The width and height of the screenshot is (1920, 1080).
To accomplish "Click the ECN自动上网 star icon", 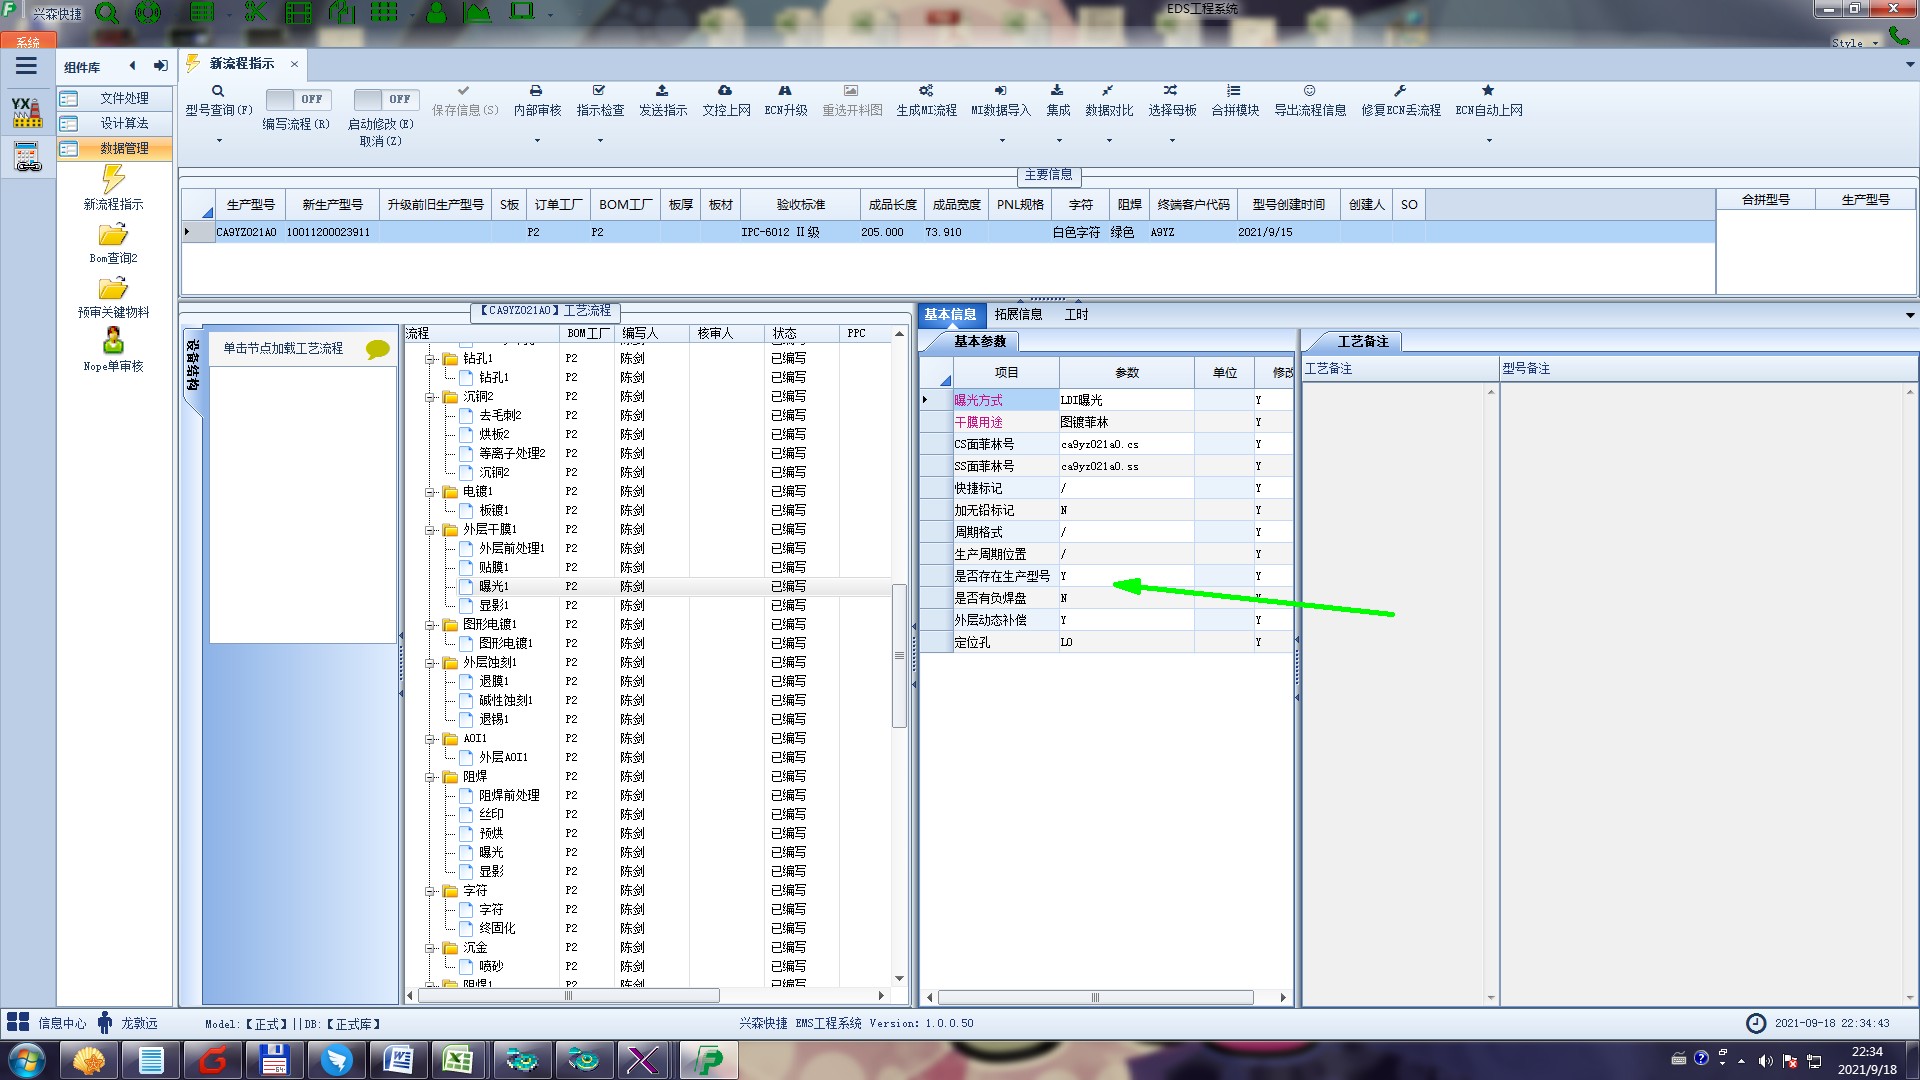I will click(x=1488, y=91).
